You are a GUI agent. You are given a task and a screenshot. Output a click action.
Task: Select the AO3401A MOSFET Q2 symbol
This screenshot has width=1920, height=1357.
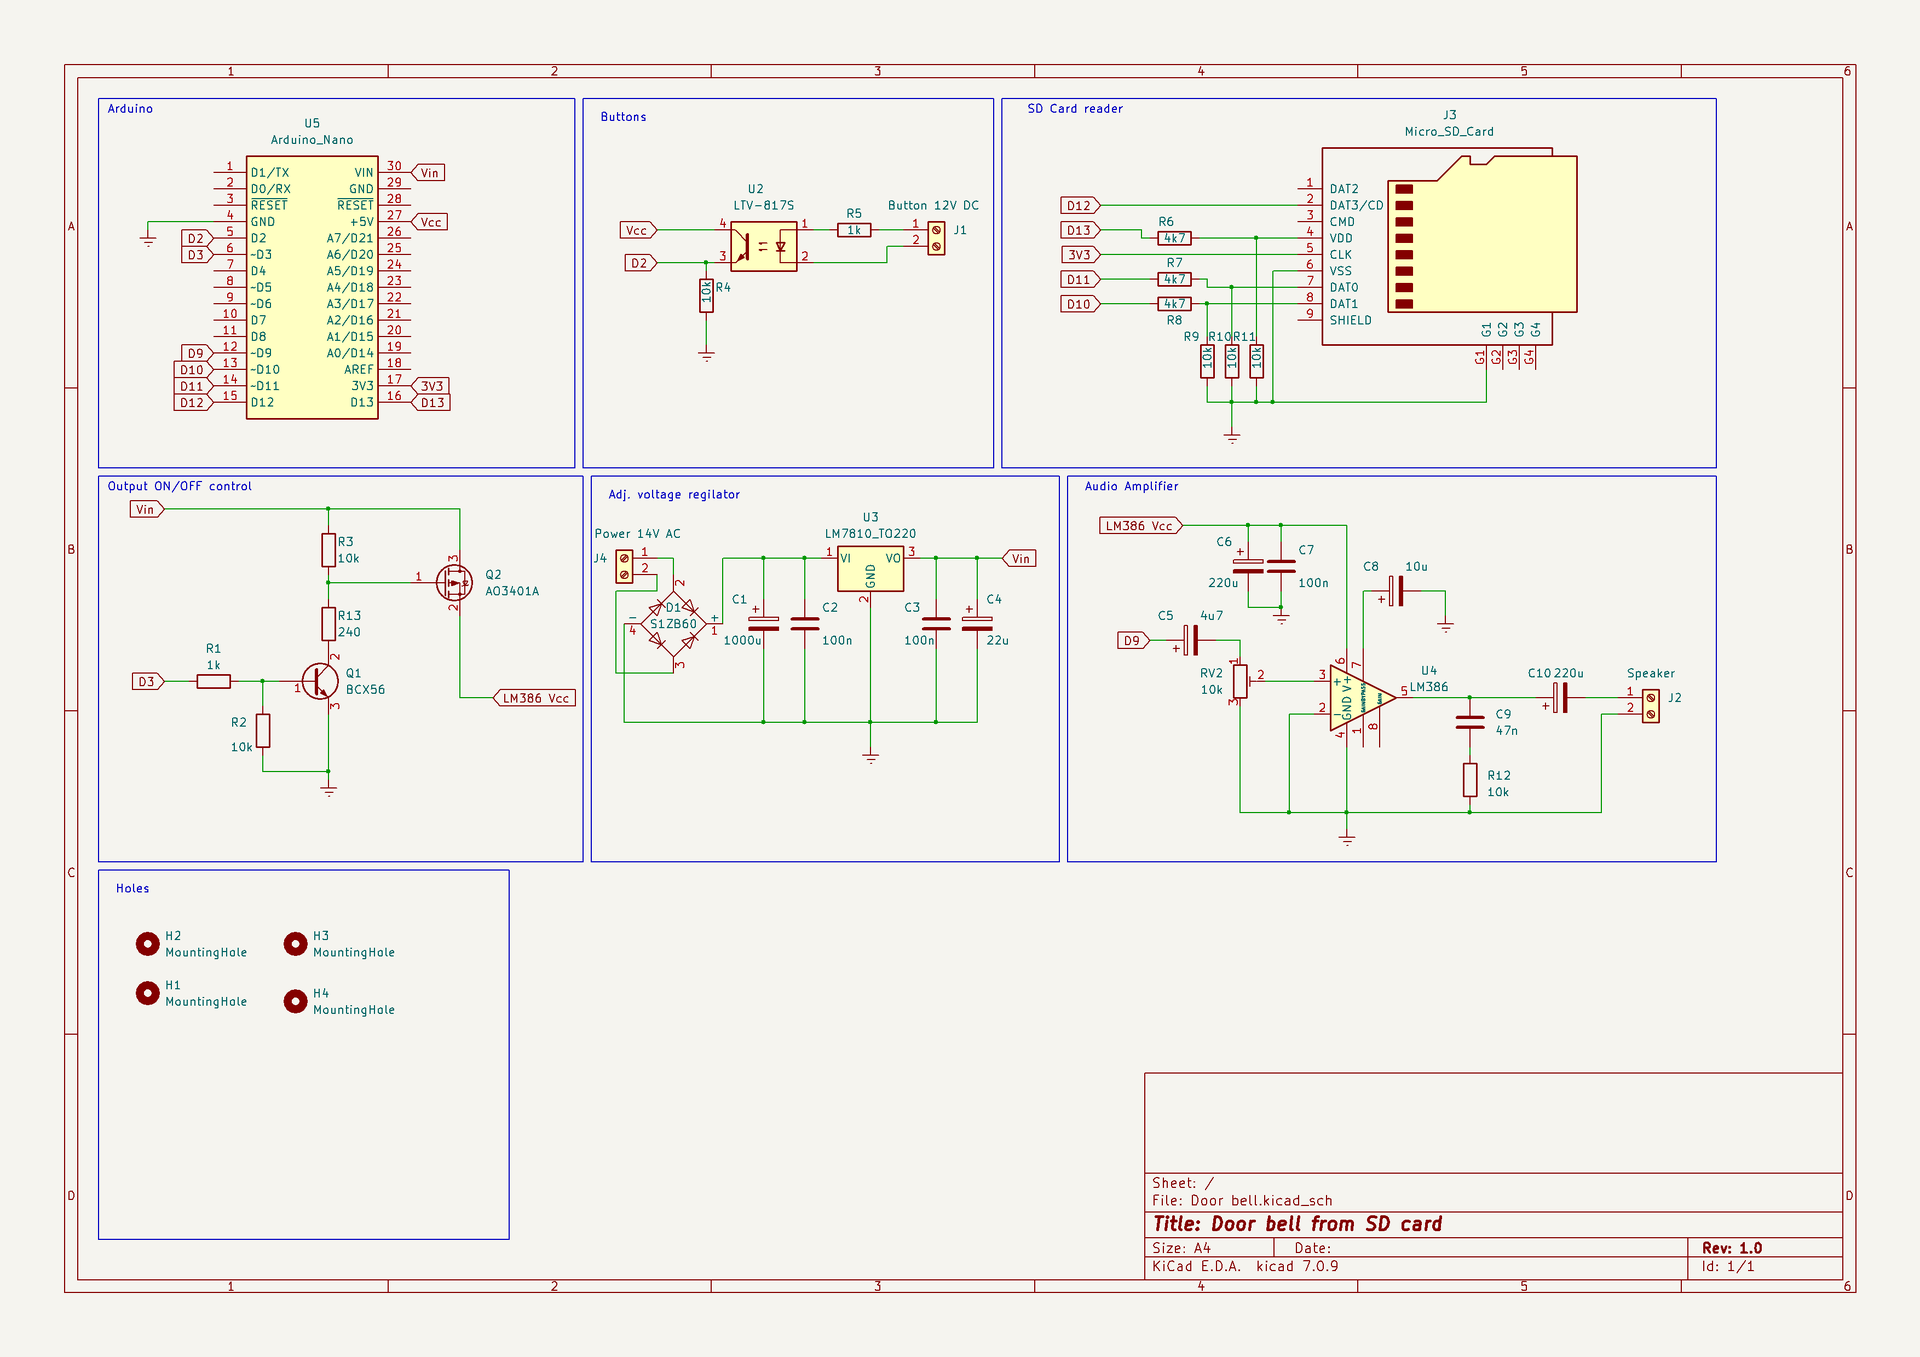click(454, 581)
